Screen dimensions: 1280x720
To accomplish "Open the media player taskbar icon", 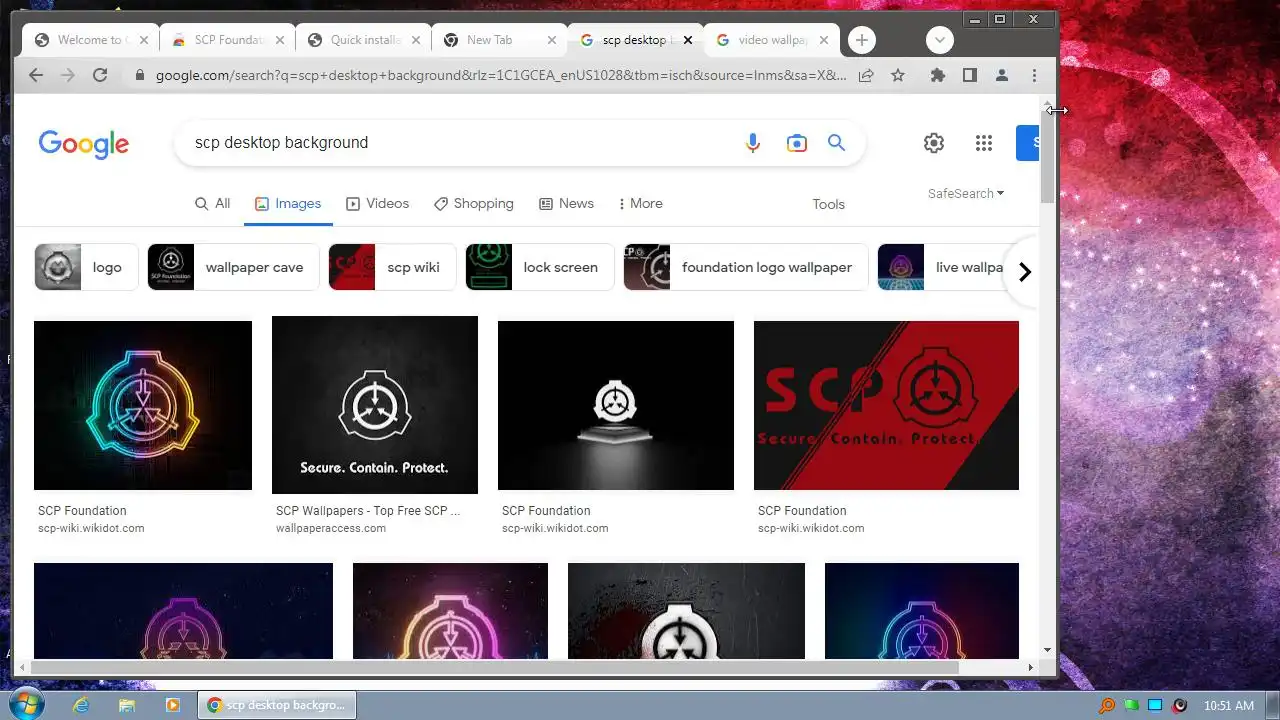I will [x=172, y=705].
